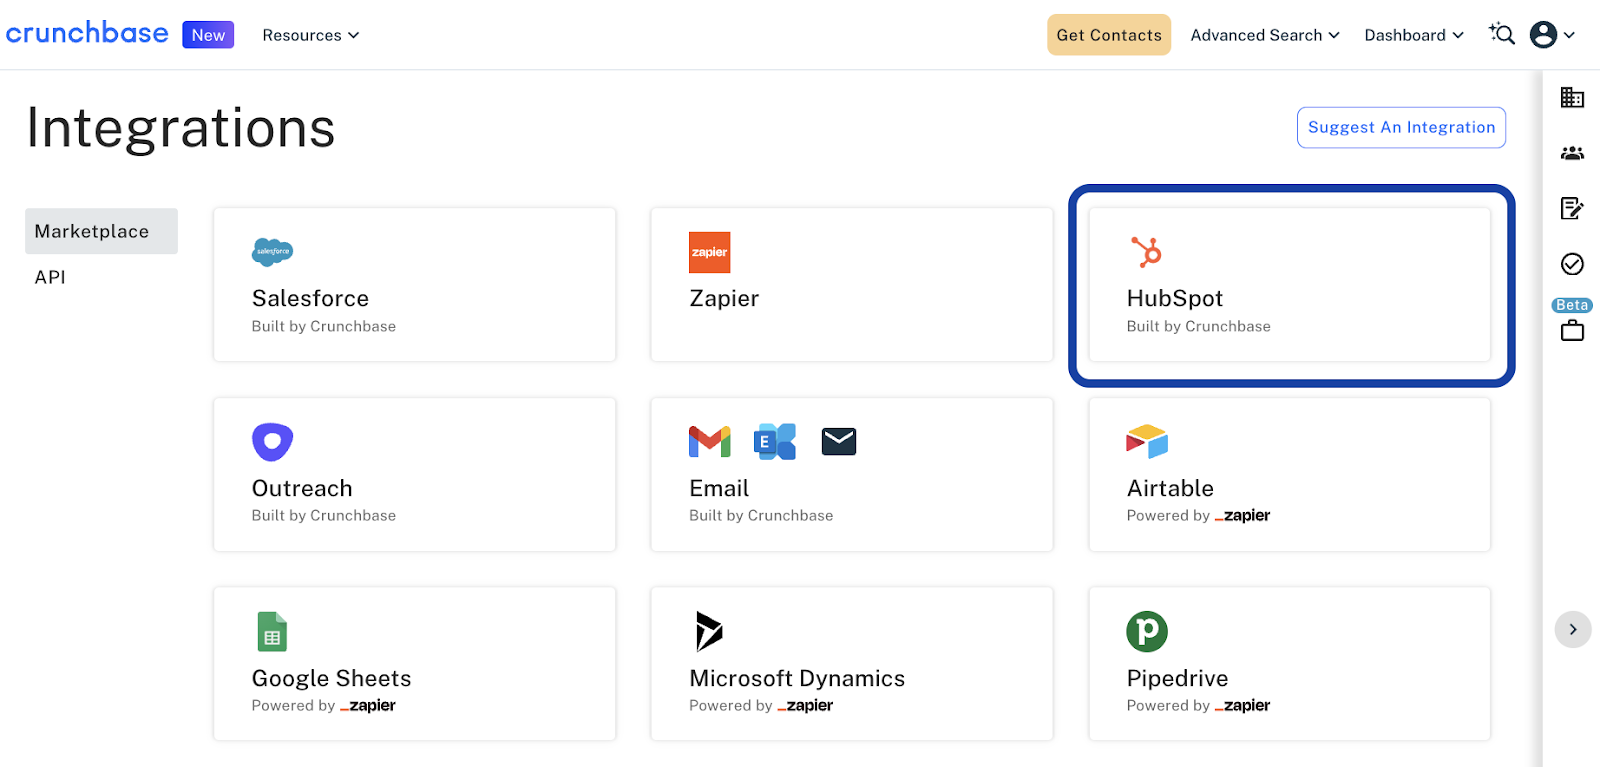Click Powered by Zapier under Google Sheets
This screenshot has height=767, width=1600.
point(324,705)
